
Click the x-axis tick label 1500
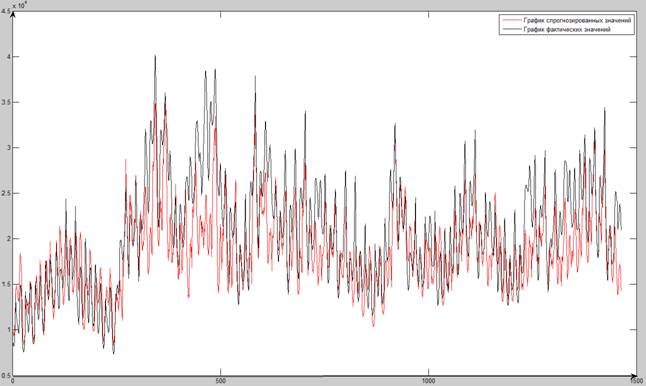pyautogui.click(x=637, y=381)
